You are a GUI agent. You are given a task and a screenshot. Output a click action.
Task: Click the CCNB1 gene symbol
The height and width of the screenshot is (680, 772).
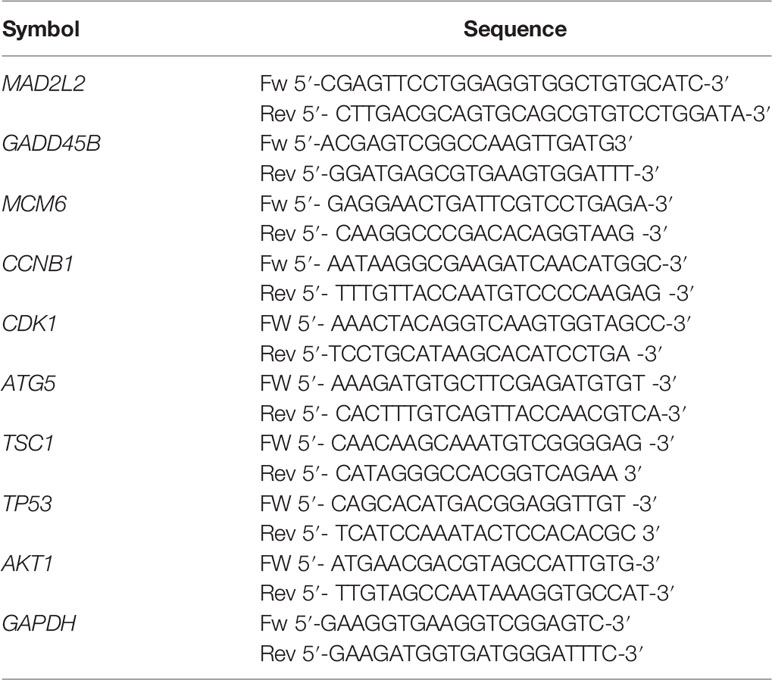(38, 264)
